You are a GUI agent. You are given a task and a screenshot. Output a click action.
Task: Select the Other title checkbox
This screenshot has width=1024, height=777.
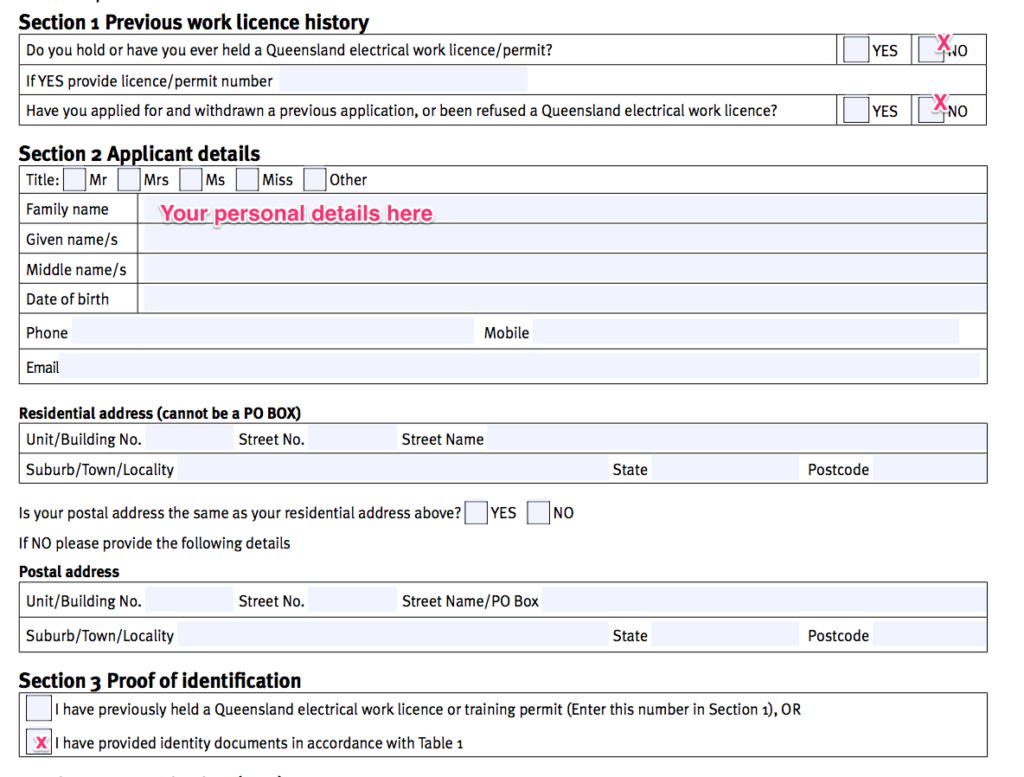point(313,179)
